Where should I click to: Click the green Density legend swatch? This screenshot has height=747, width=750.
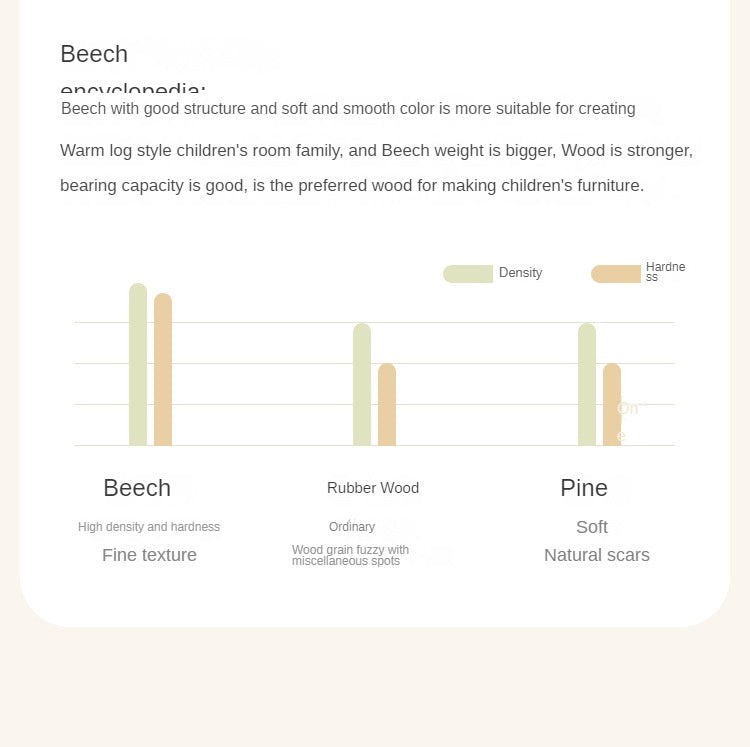coord(468,273)
